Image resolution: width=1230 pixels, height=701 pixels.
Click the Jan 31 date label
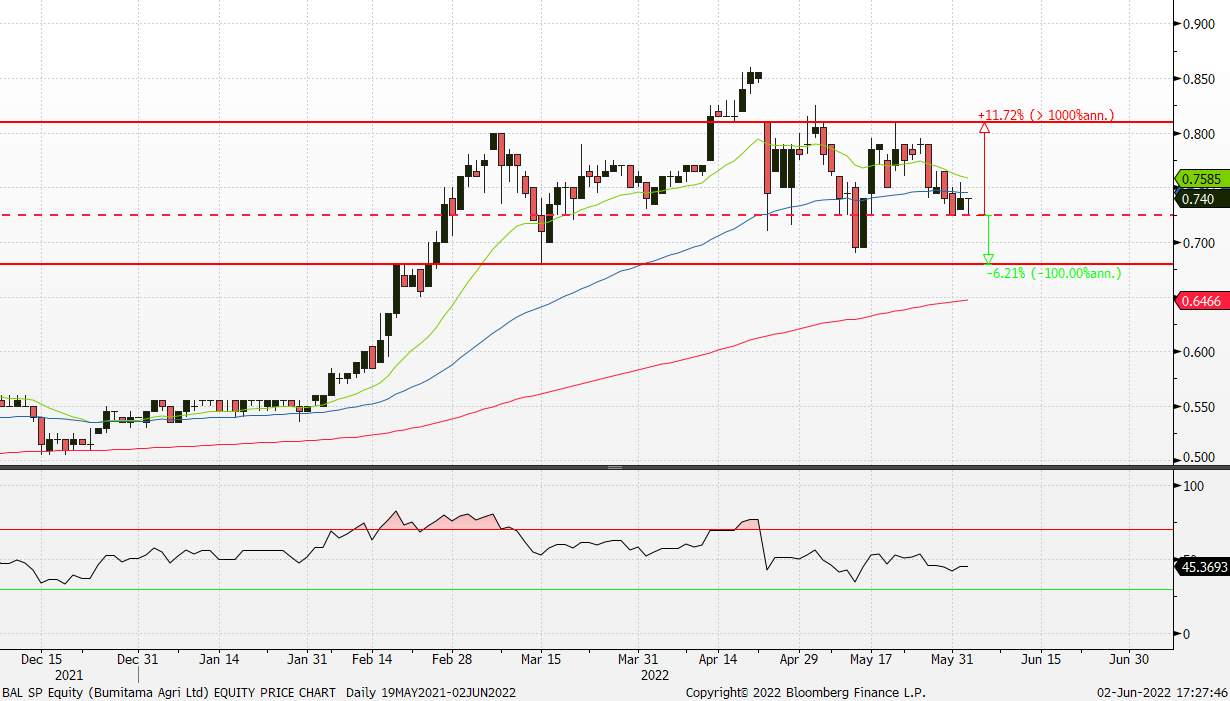[x=307, y=660]
